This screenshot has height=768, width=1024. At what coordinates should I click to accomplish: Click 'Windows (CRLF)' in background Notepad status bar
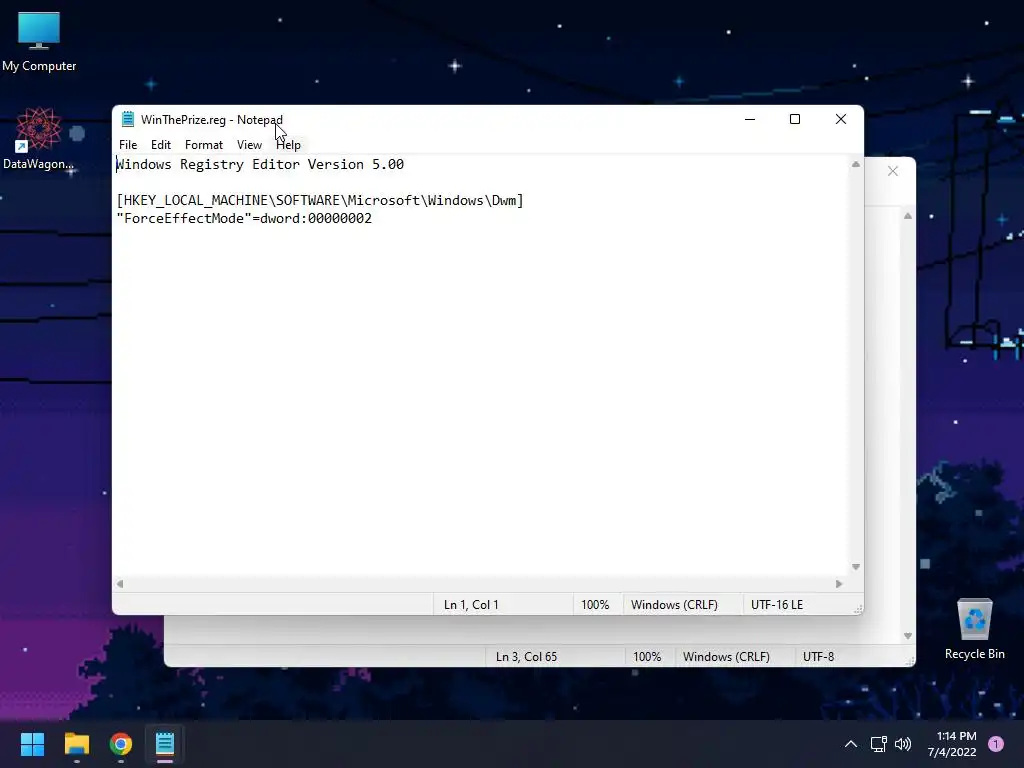pos(726,657)
